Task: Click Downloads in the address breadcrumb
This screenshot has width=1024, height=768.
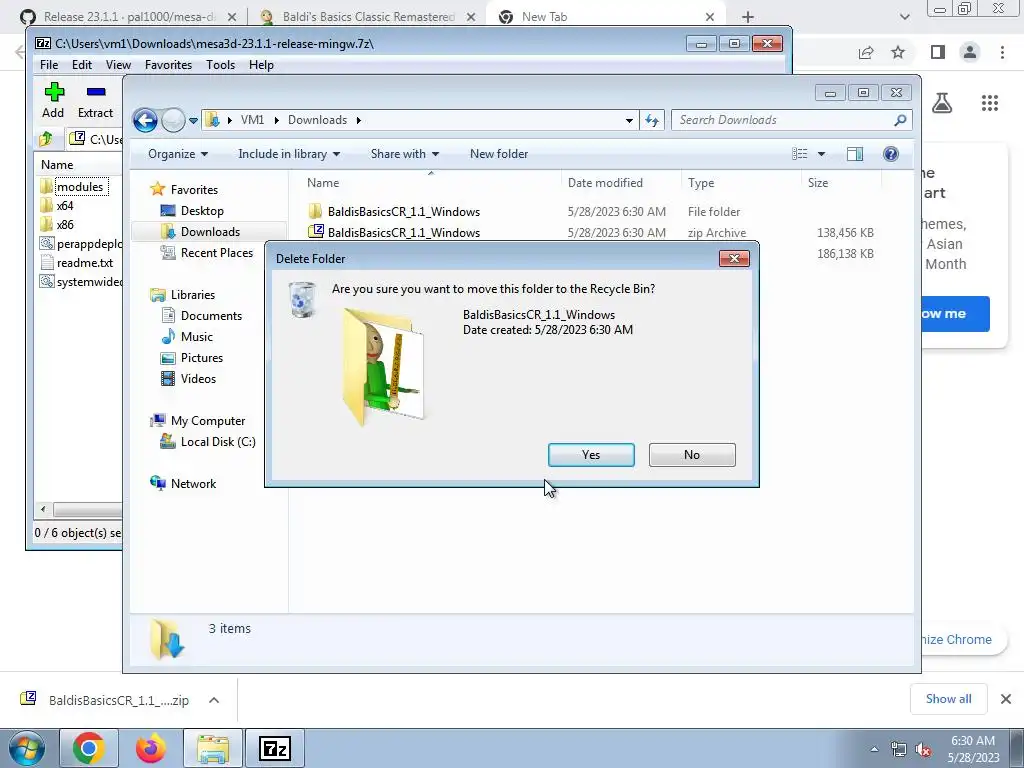Action: pos(317,120)
